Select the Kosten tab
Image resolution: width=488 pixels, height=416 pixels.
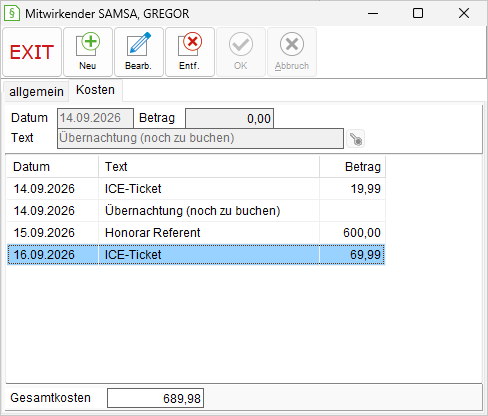pyautogui.click(x=95, y=90)
